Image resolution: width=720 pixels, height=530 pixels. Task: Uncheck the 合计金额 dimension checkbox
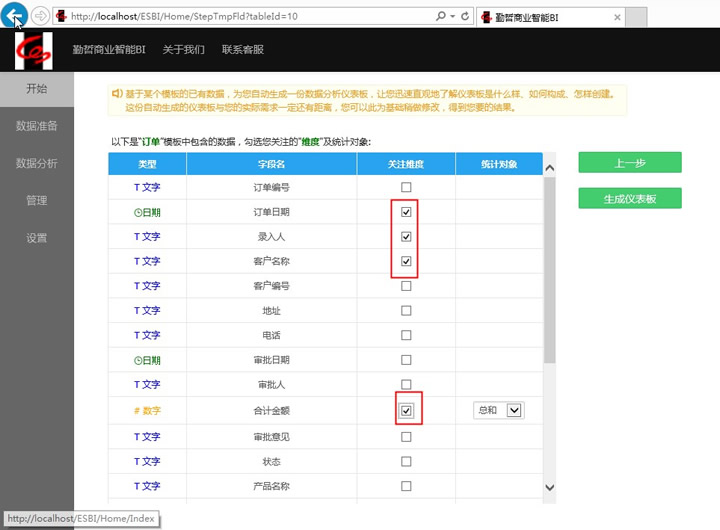click(x=406, y=410)
